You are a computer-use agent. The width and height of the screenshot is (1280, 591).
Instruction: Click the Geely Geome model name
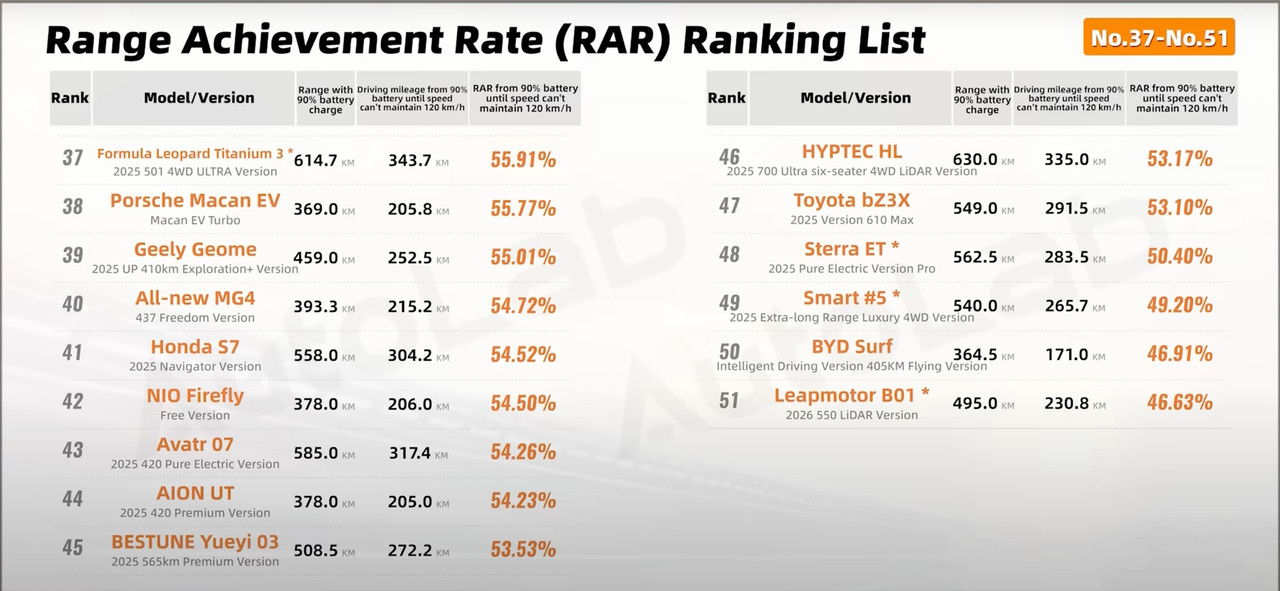[x=195, y=249]
